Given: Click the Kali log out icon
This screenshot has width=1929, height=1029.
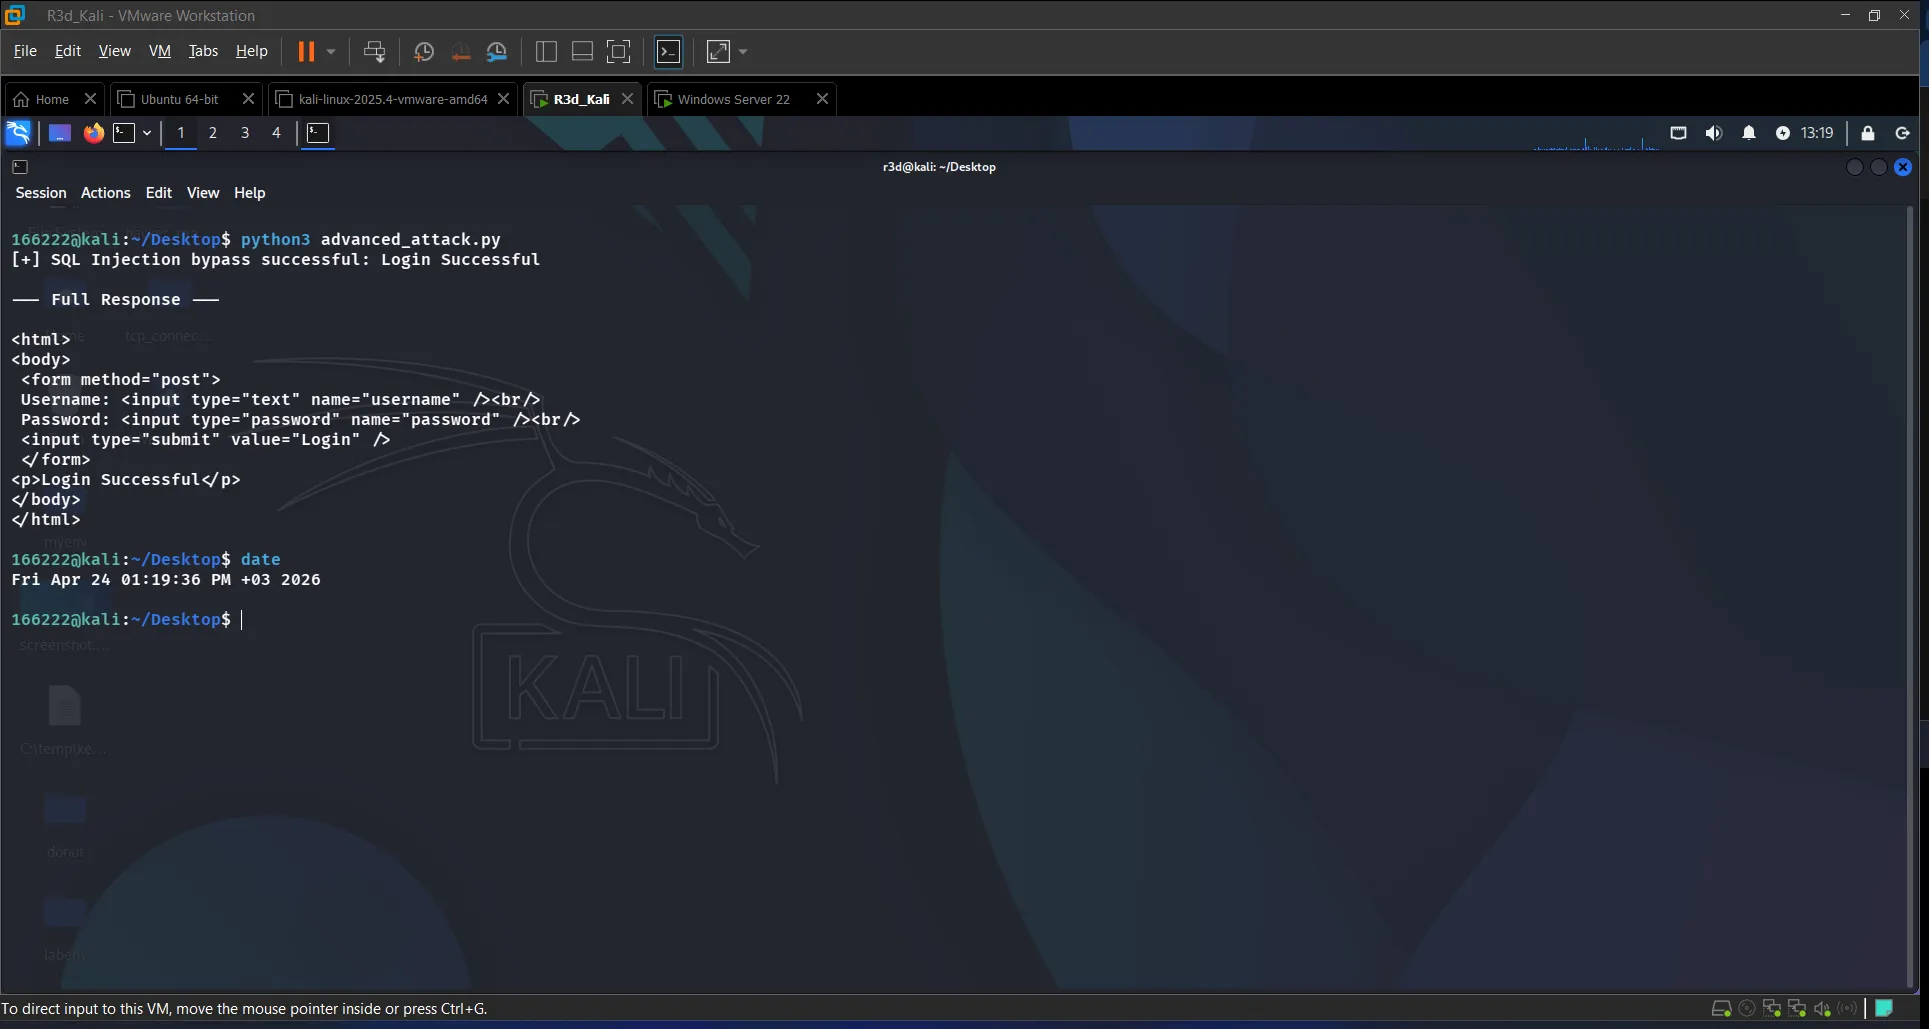Looking at the screenshot, I should coord(1902,133).
